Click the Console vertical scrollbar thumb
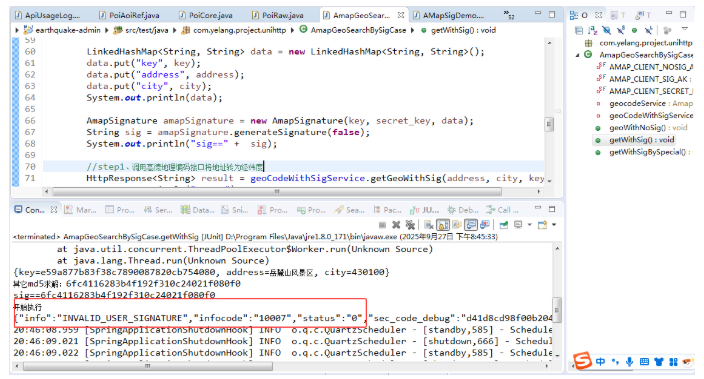This screenshot has height=379, width=704. click(x=557, y=310)
